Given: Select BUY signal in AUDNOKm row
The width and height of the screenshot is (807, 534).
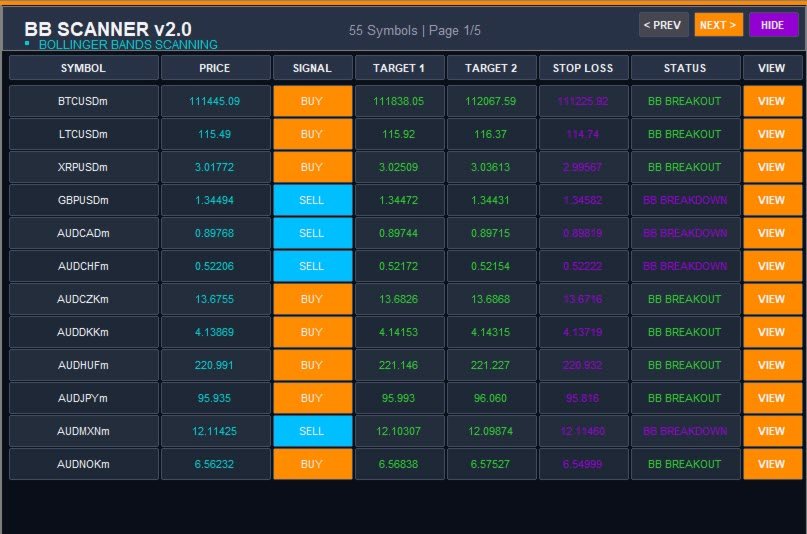Looking at the screenshot, I should point(313,464).
